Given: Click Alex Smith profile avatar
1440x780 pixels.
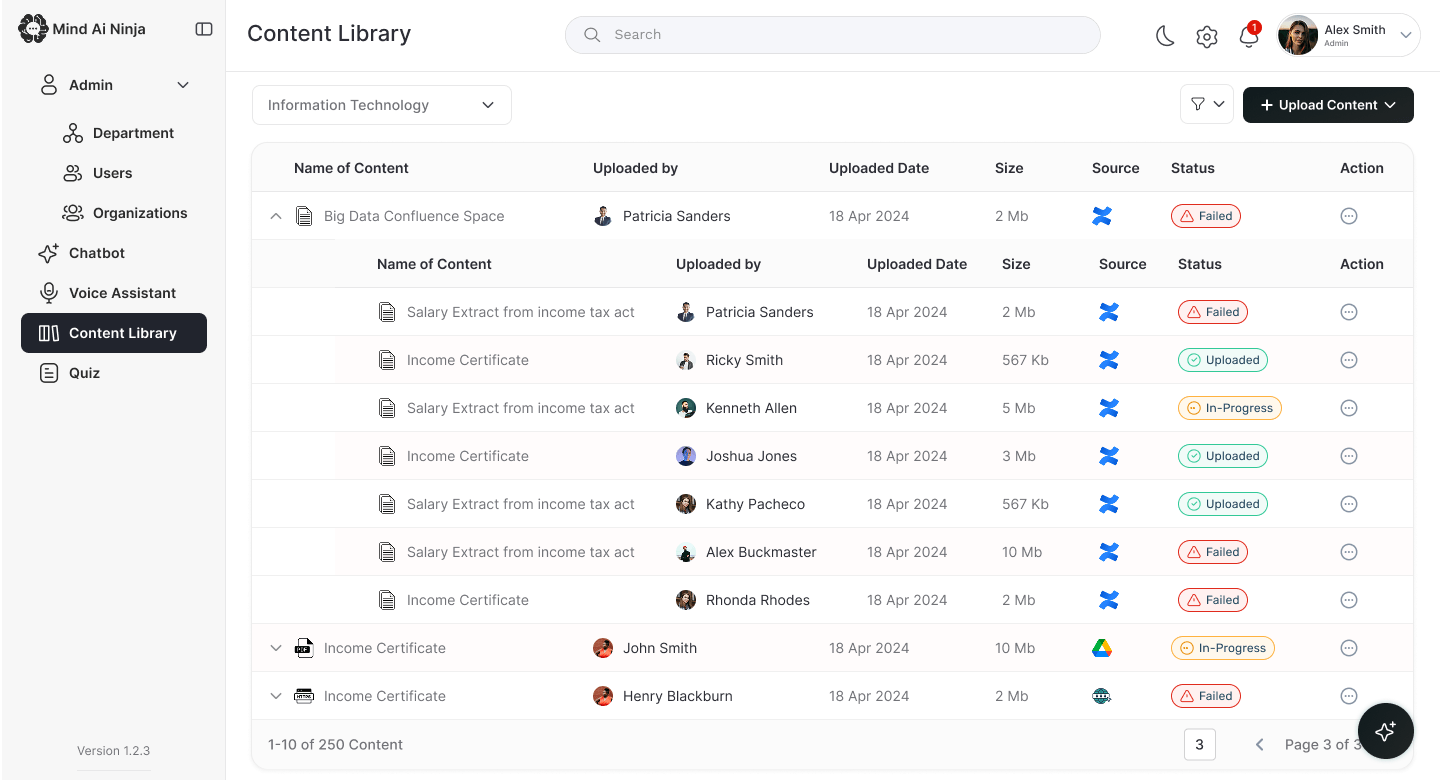Looking at the screenshot, I should tap(1298, 35).
